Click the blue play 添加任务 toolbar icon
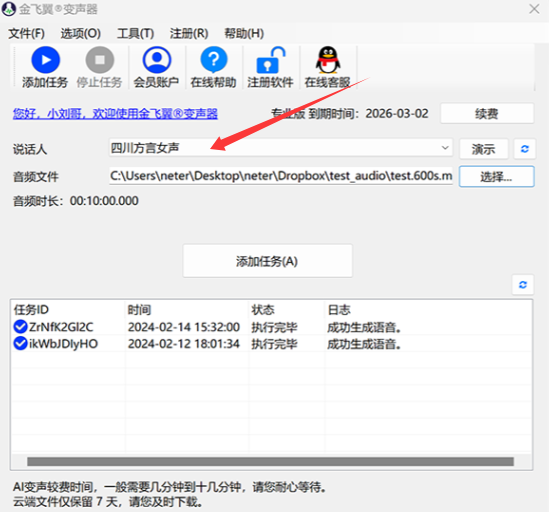 tap(46, 60)
